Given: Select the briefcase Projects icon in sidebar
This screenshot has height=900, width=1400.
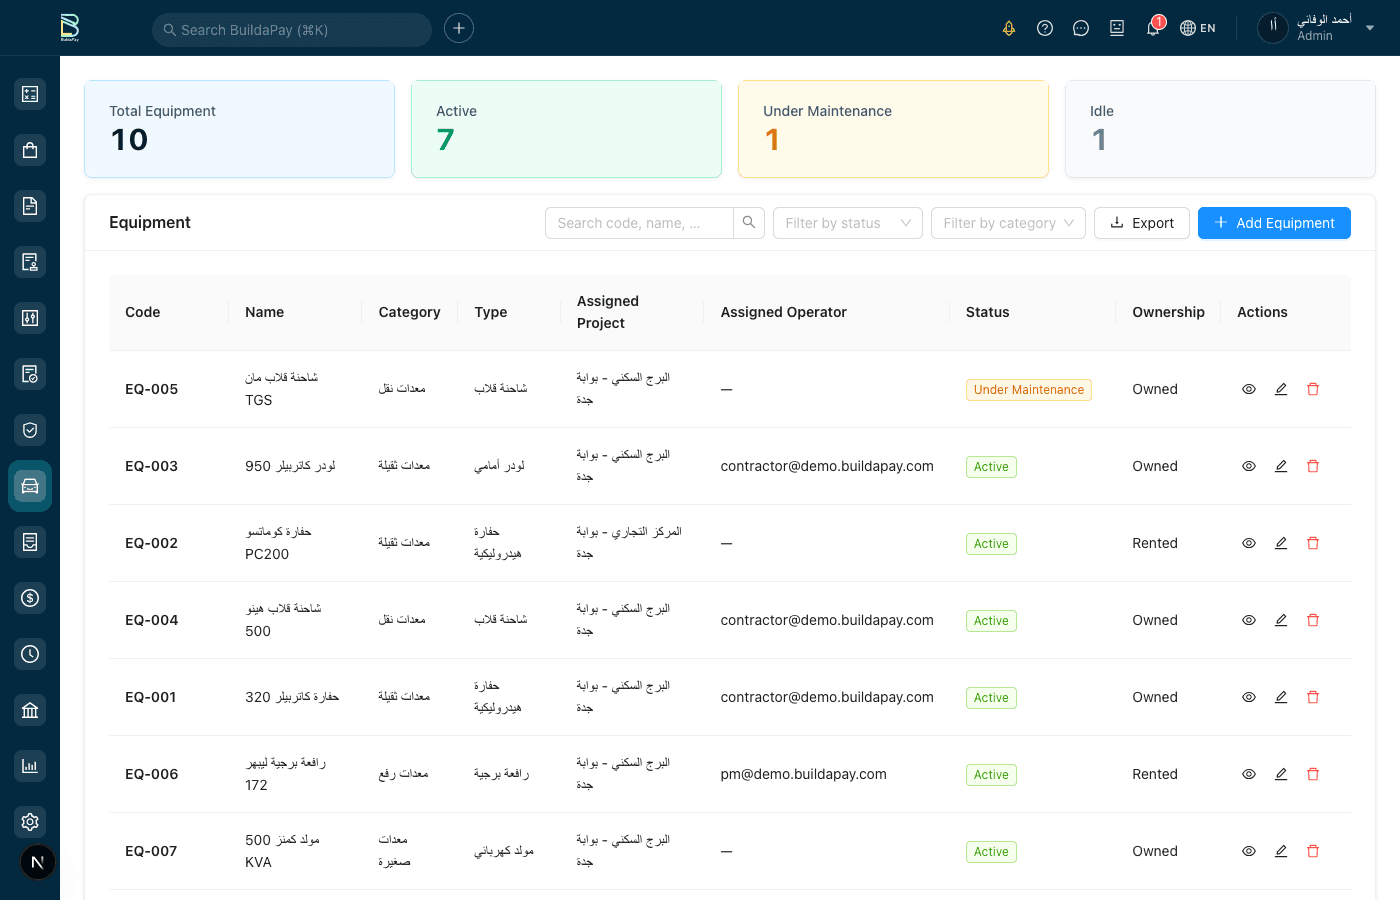Looking at the screenshot, I should (x=29, y=149).
